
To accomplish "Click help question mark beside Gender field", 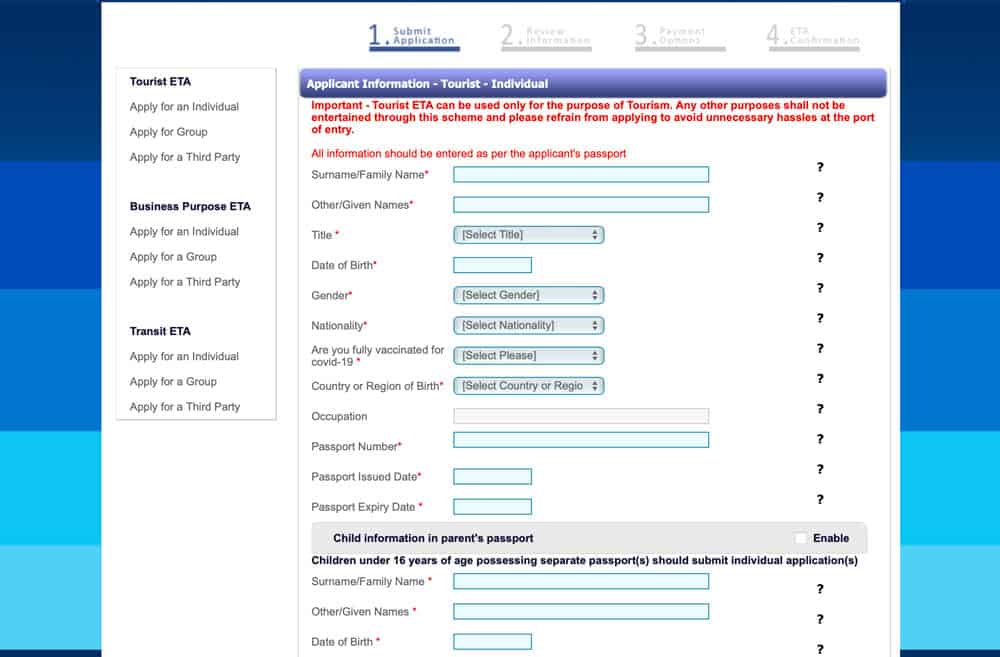I will 820,288.
